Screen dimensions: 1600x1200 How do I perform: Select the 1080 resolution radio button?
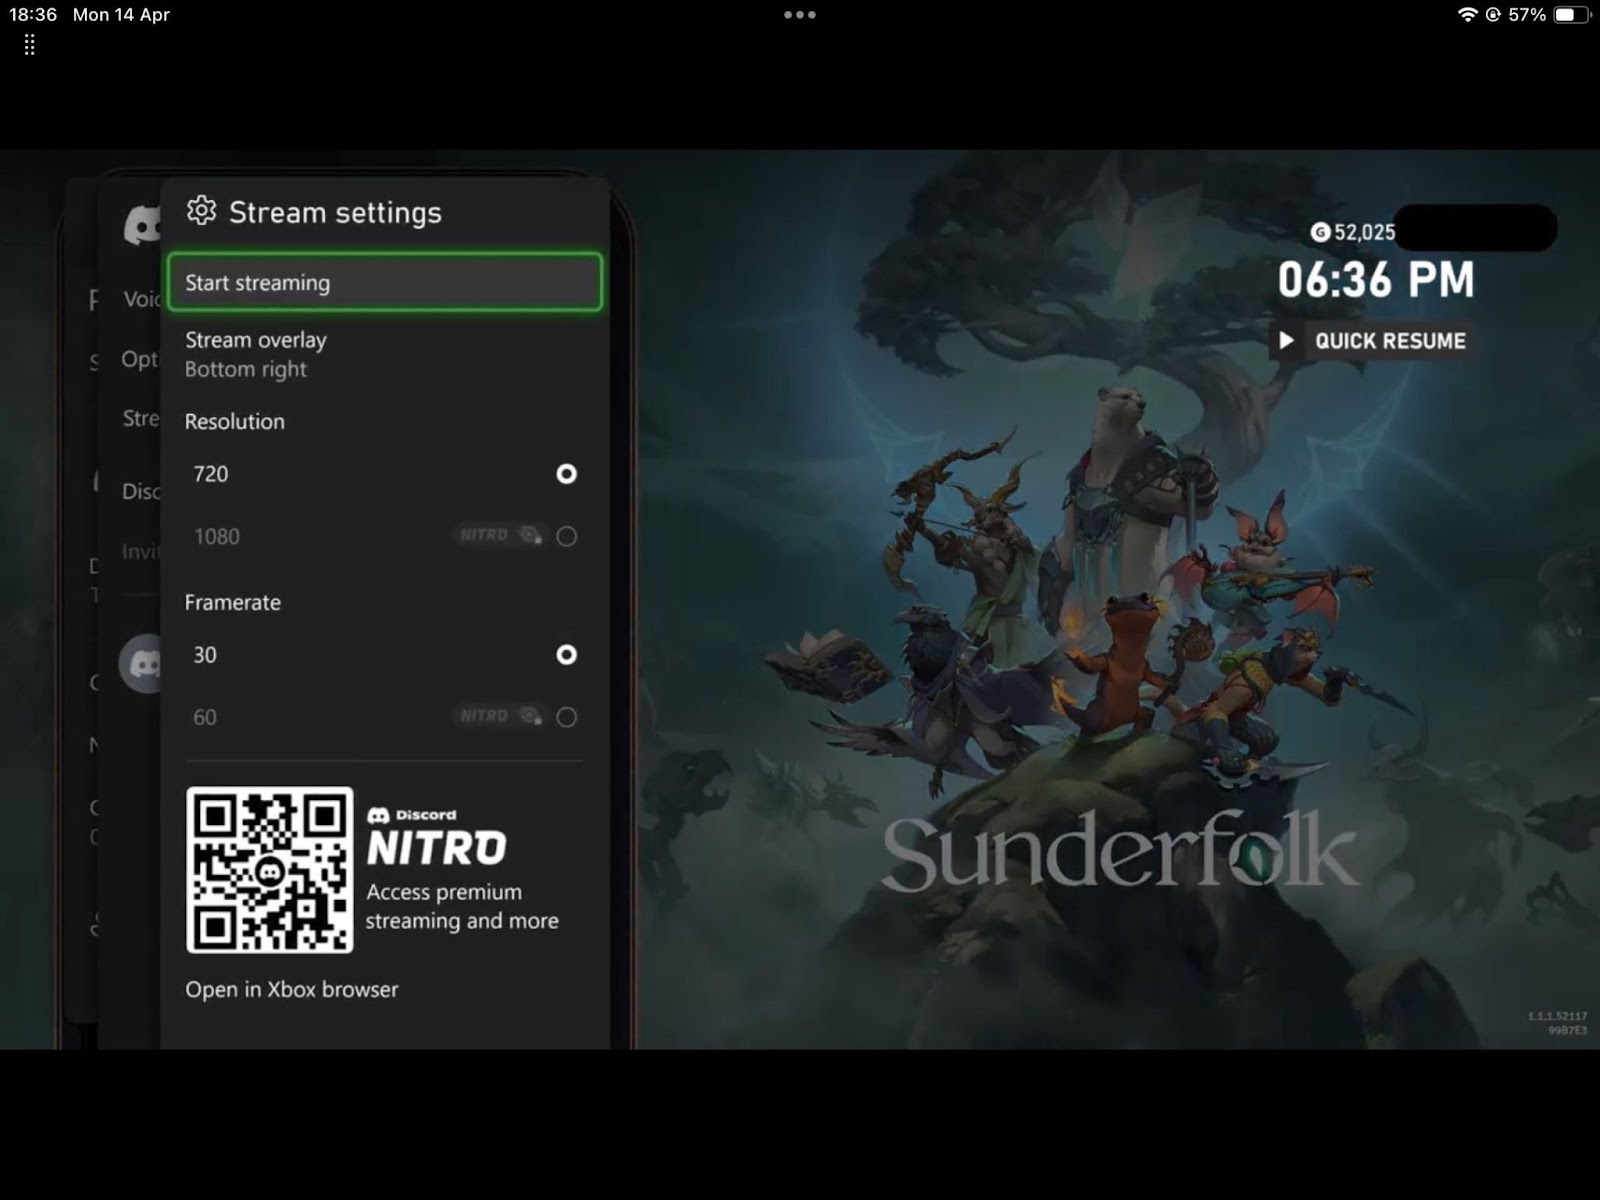click(x=566, y=536)
